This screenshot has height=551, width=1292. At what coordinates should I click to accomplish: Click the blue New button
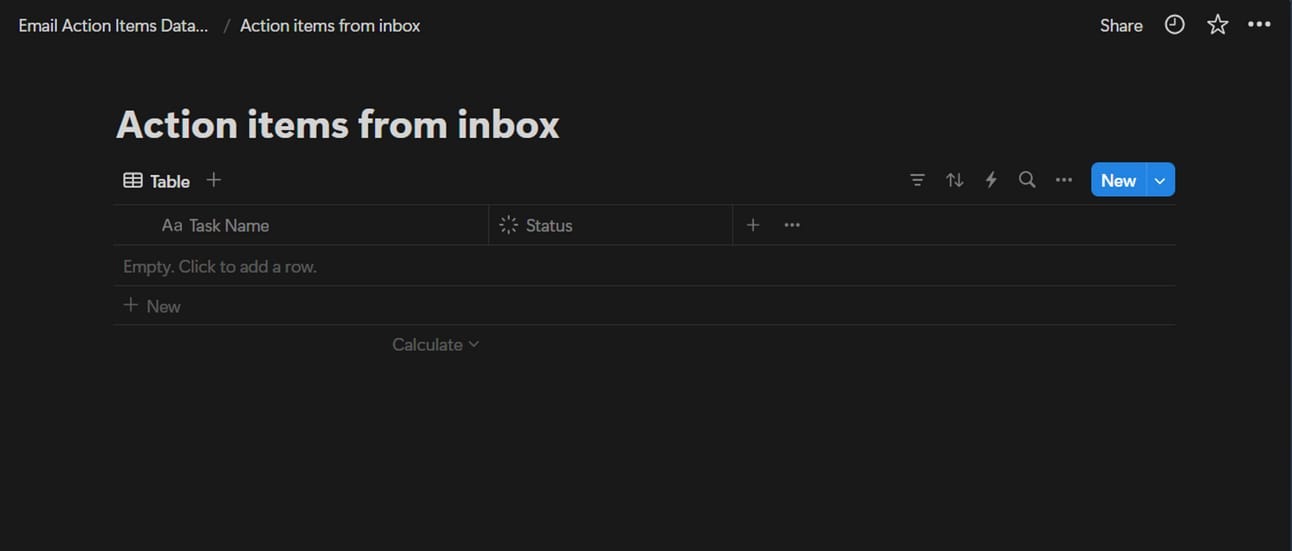[1118, 180]
